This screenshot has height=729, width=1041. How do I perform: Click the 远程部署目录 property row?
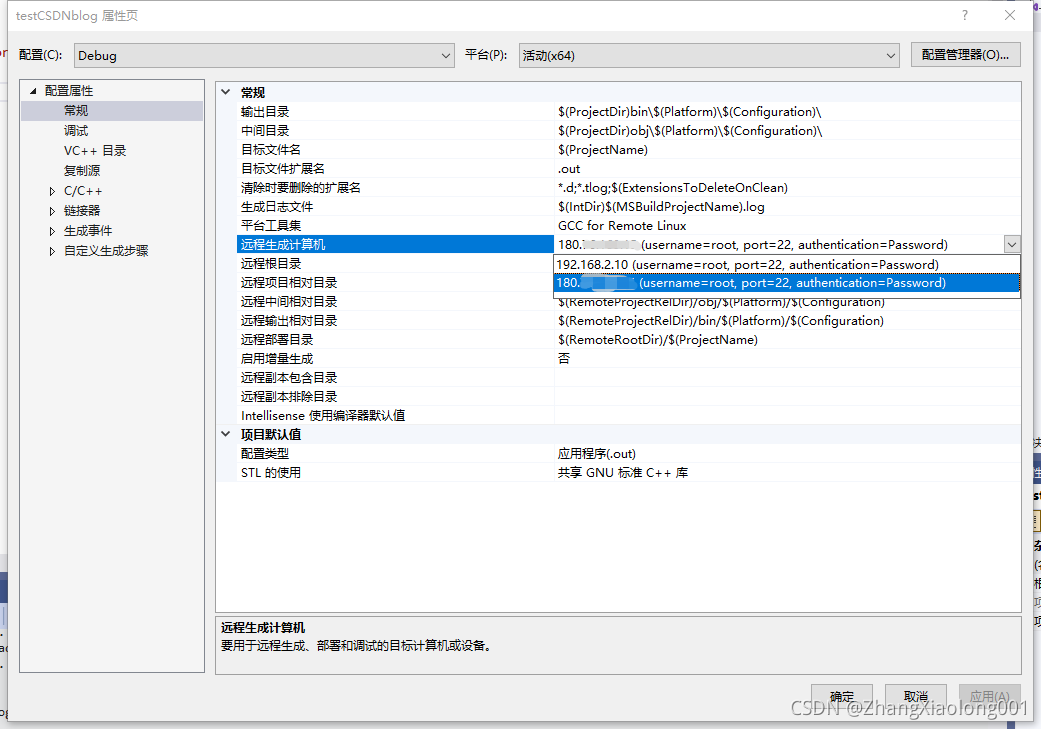point(629,340)
